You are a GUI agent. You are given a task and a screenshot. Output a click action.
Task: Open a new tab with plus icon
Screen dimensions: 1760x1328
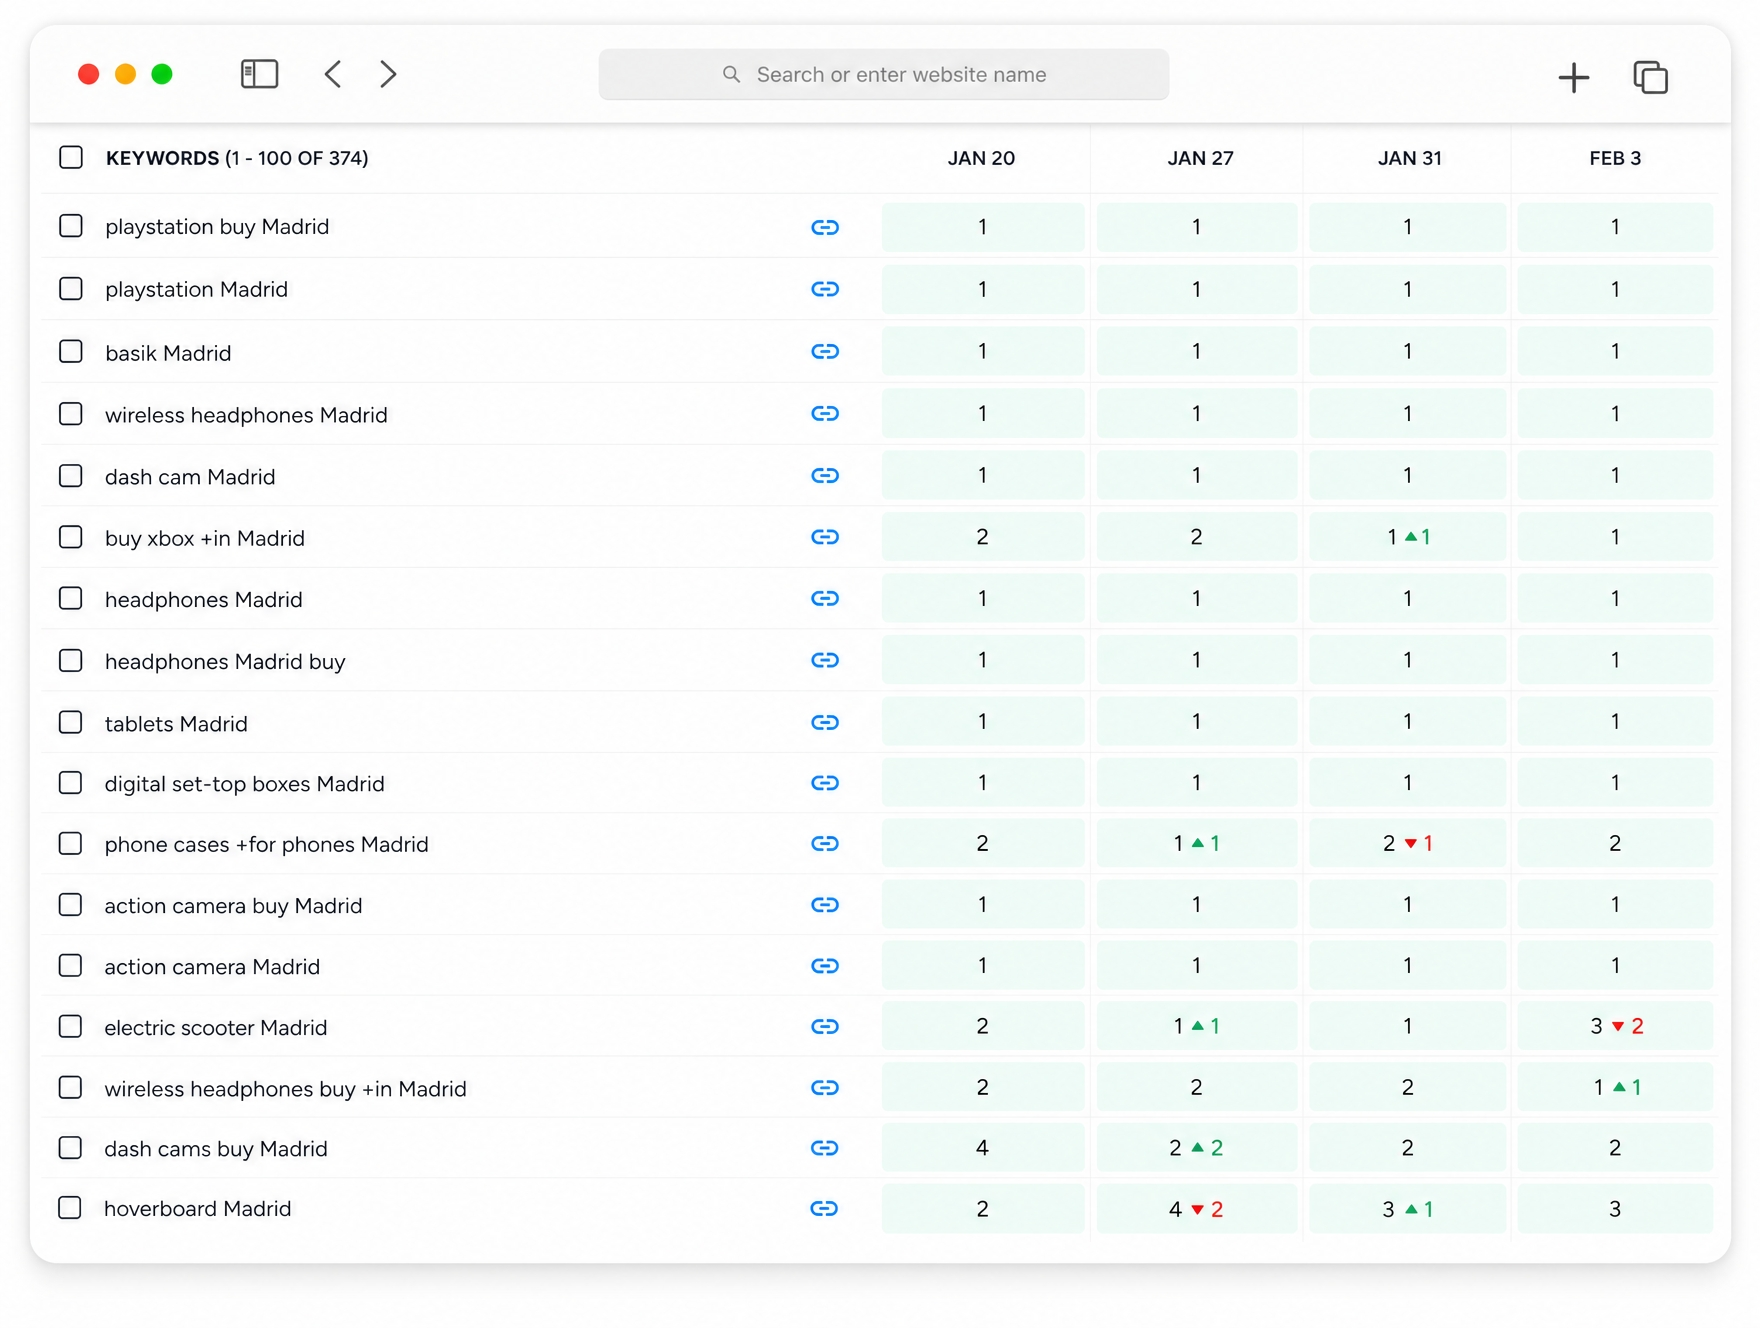1573,77
